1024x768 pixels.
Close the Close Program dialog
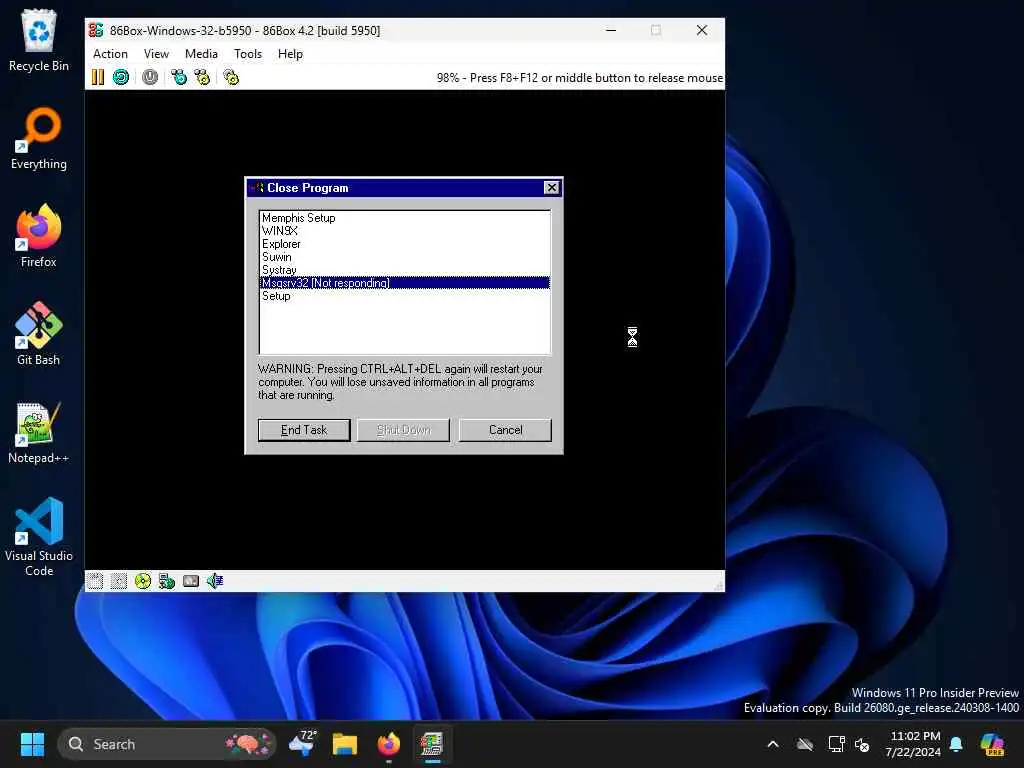[552, 188]
